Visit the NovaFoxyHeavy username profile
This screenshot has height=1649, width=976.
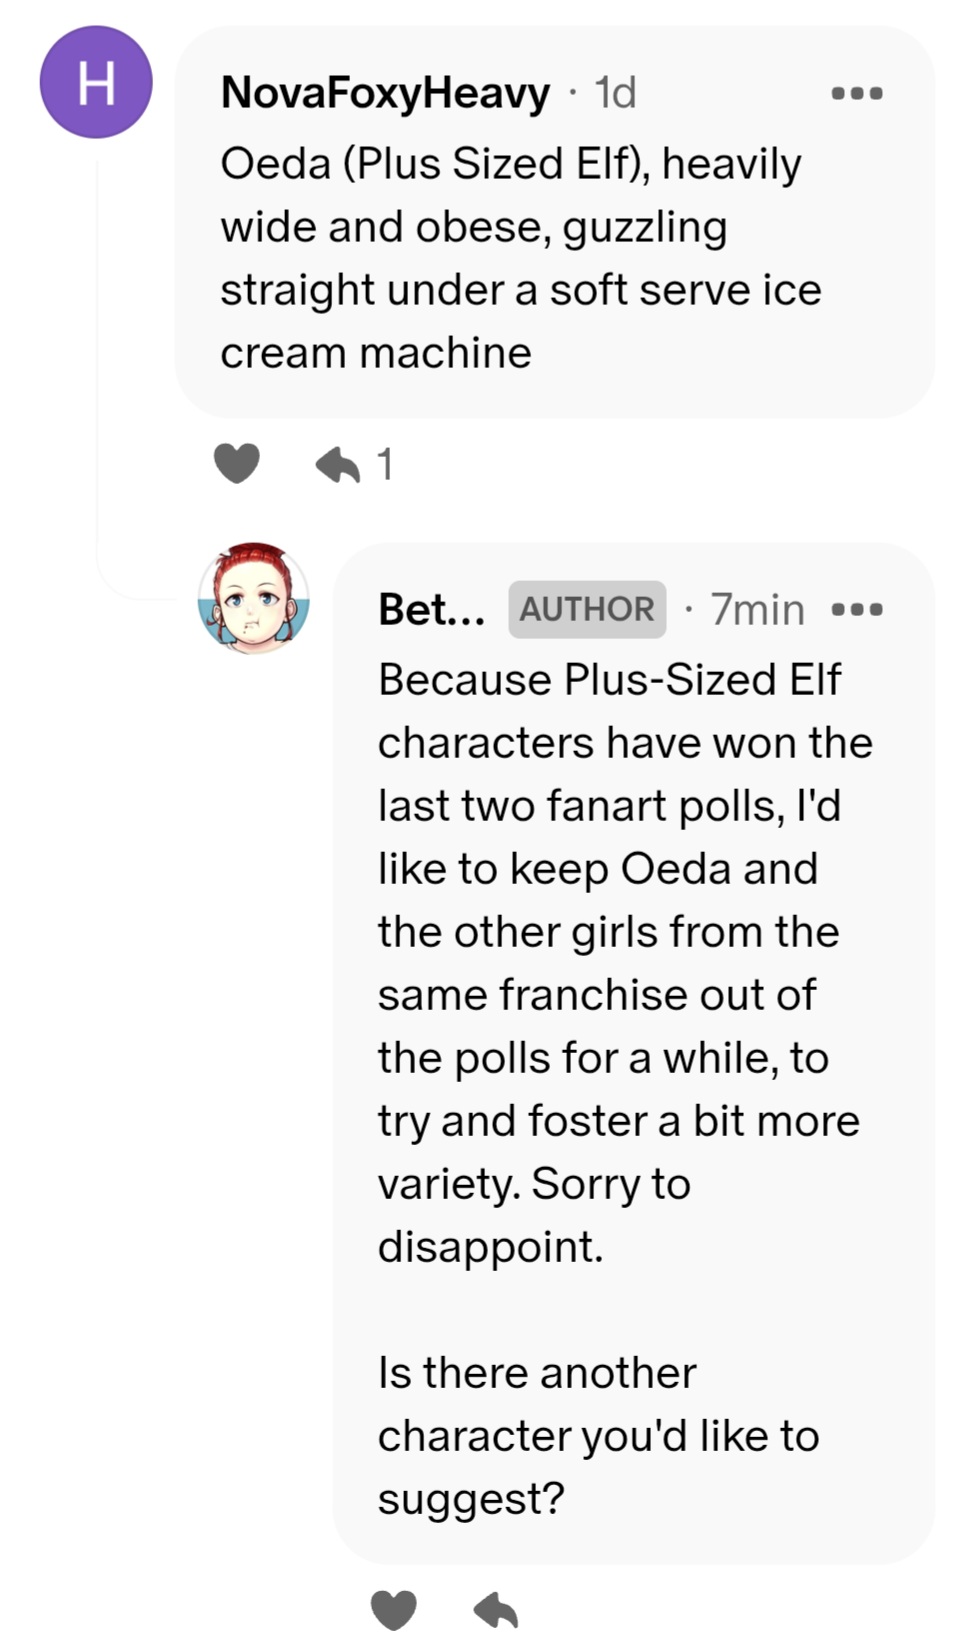pos(385,93)
